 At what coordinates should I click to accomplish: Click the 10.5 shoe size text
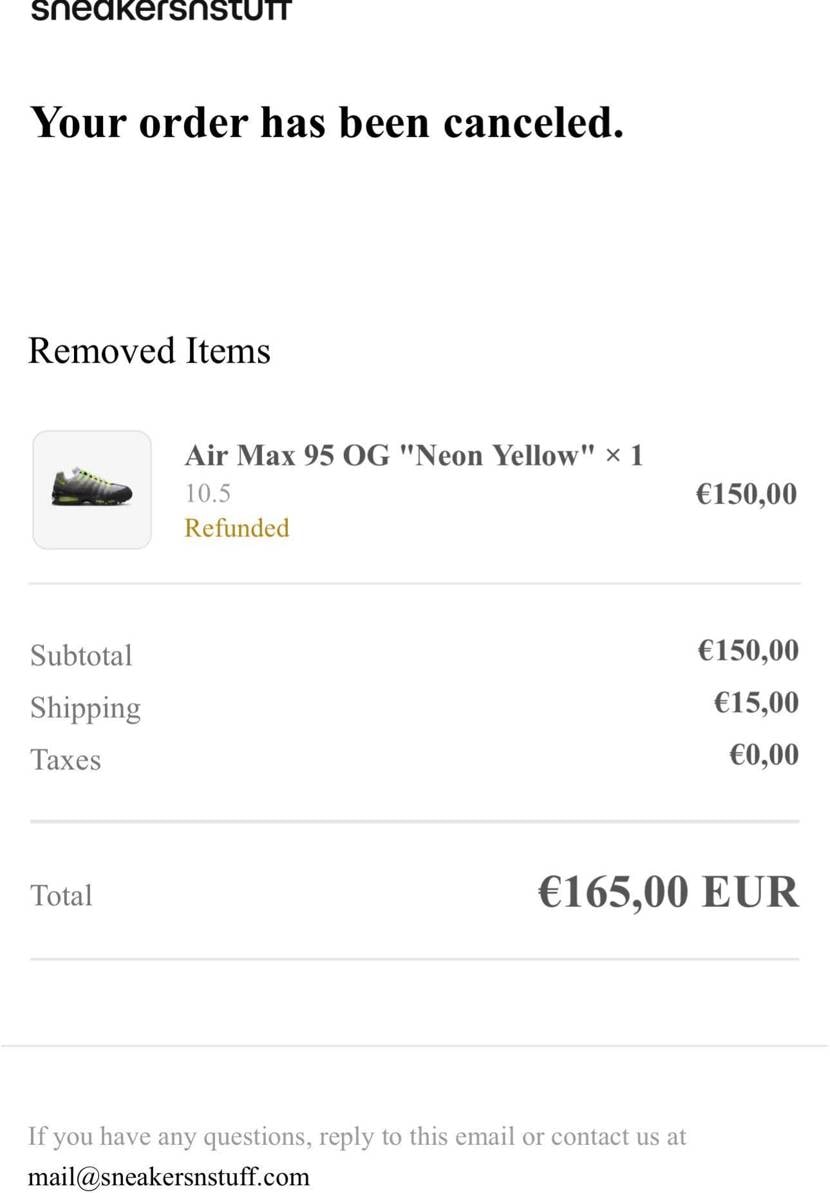(208, 493)
